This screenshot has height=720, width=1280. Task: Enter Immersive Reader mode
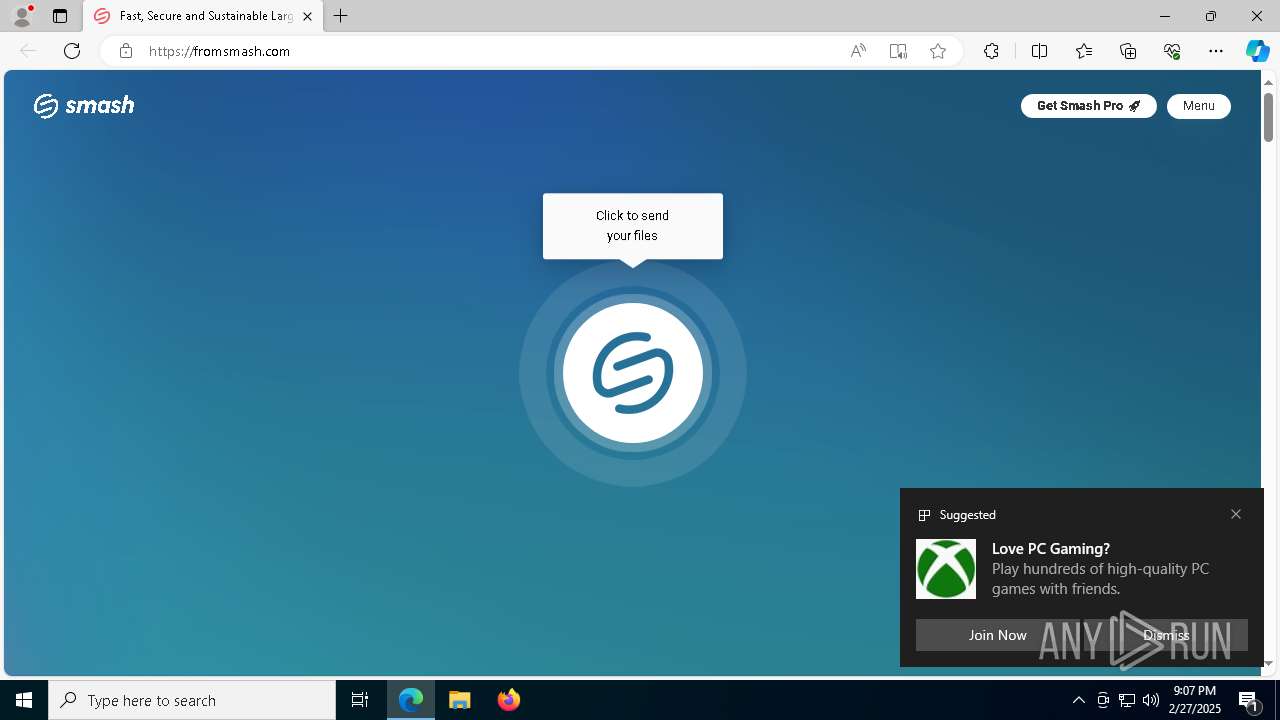898,51
